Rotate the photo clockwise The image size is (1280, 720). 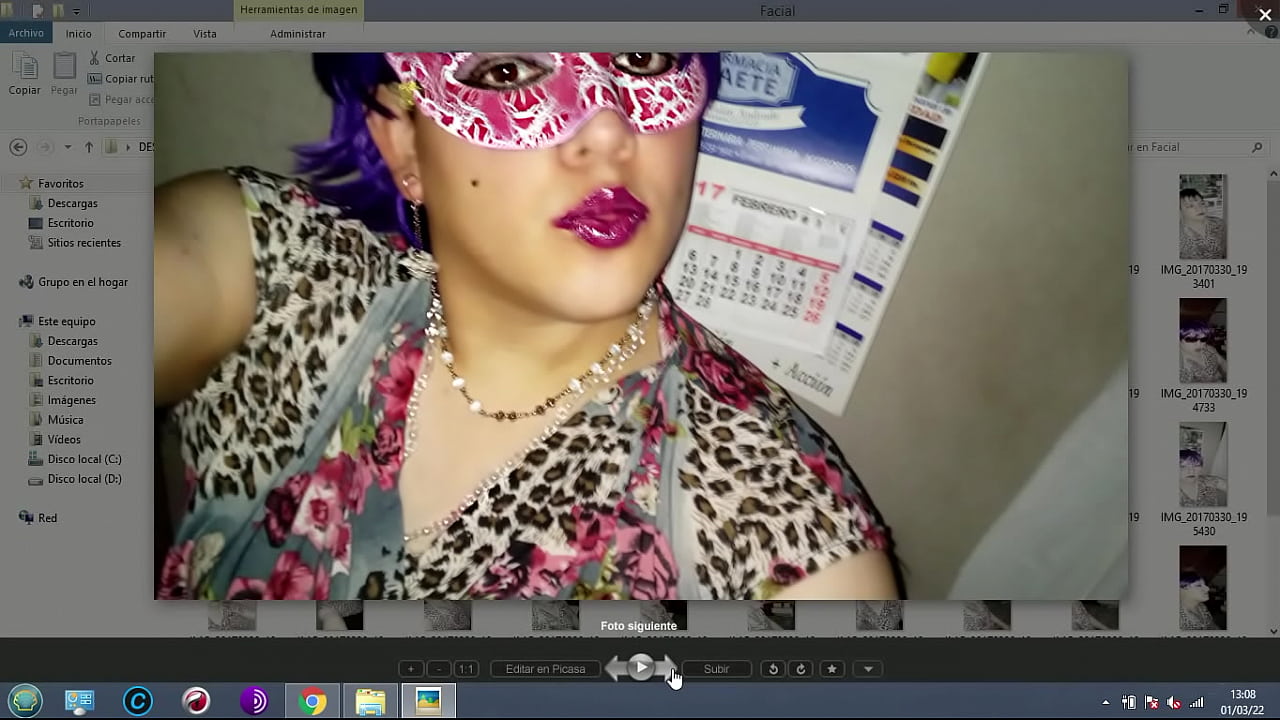click(800, 669)
